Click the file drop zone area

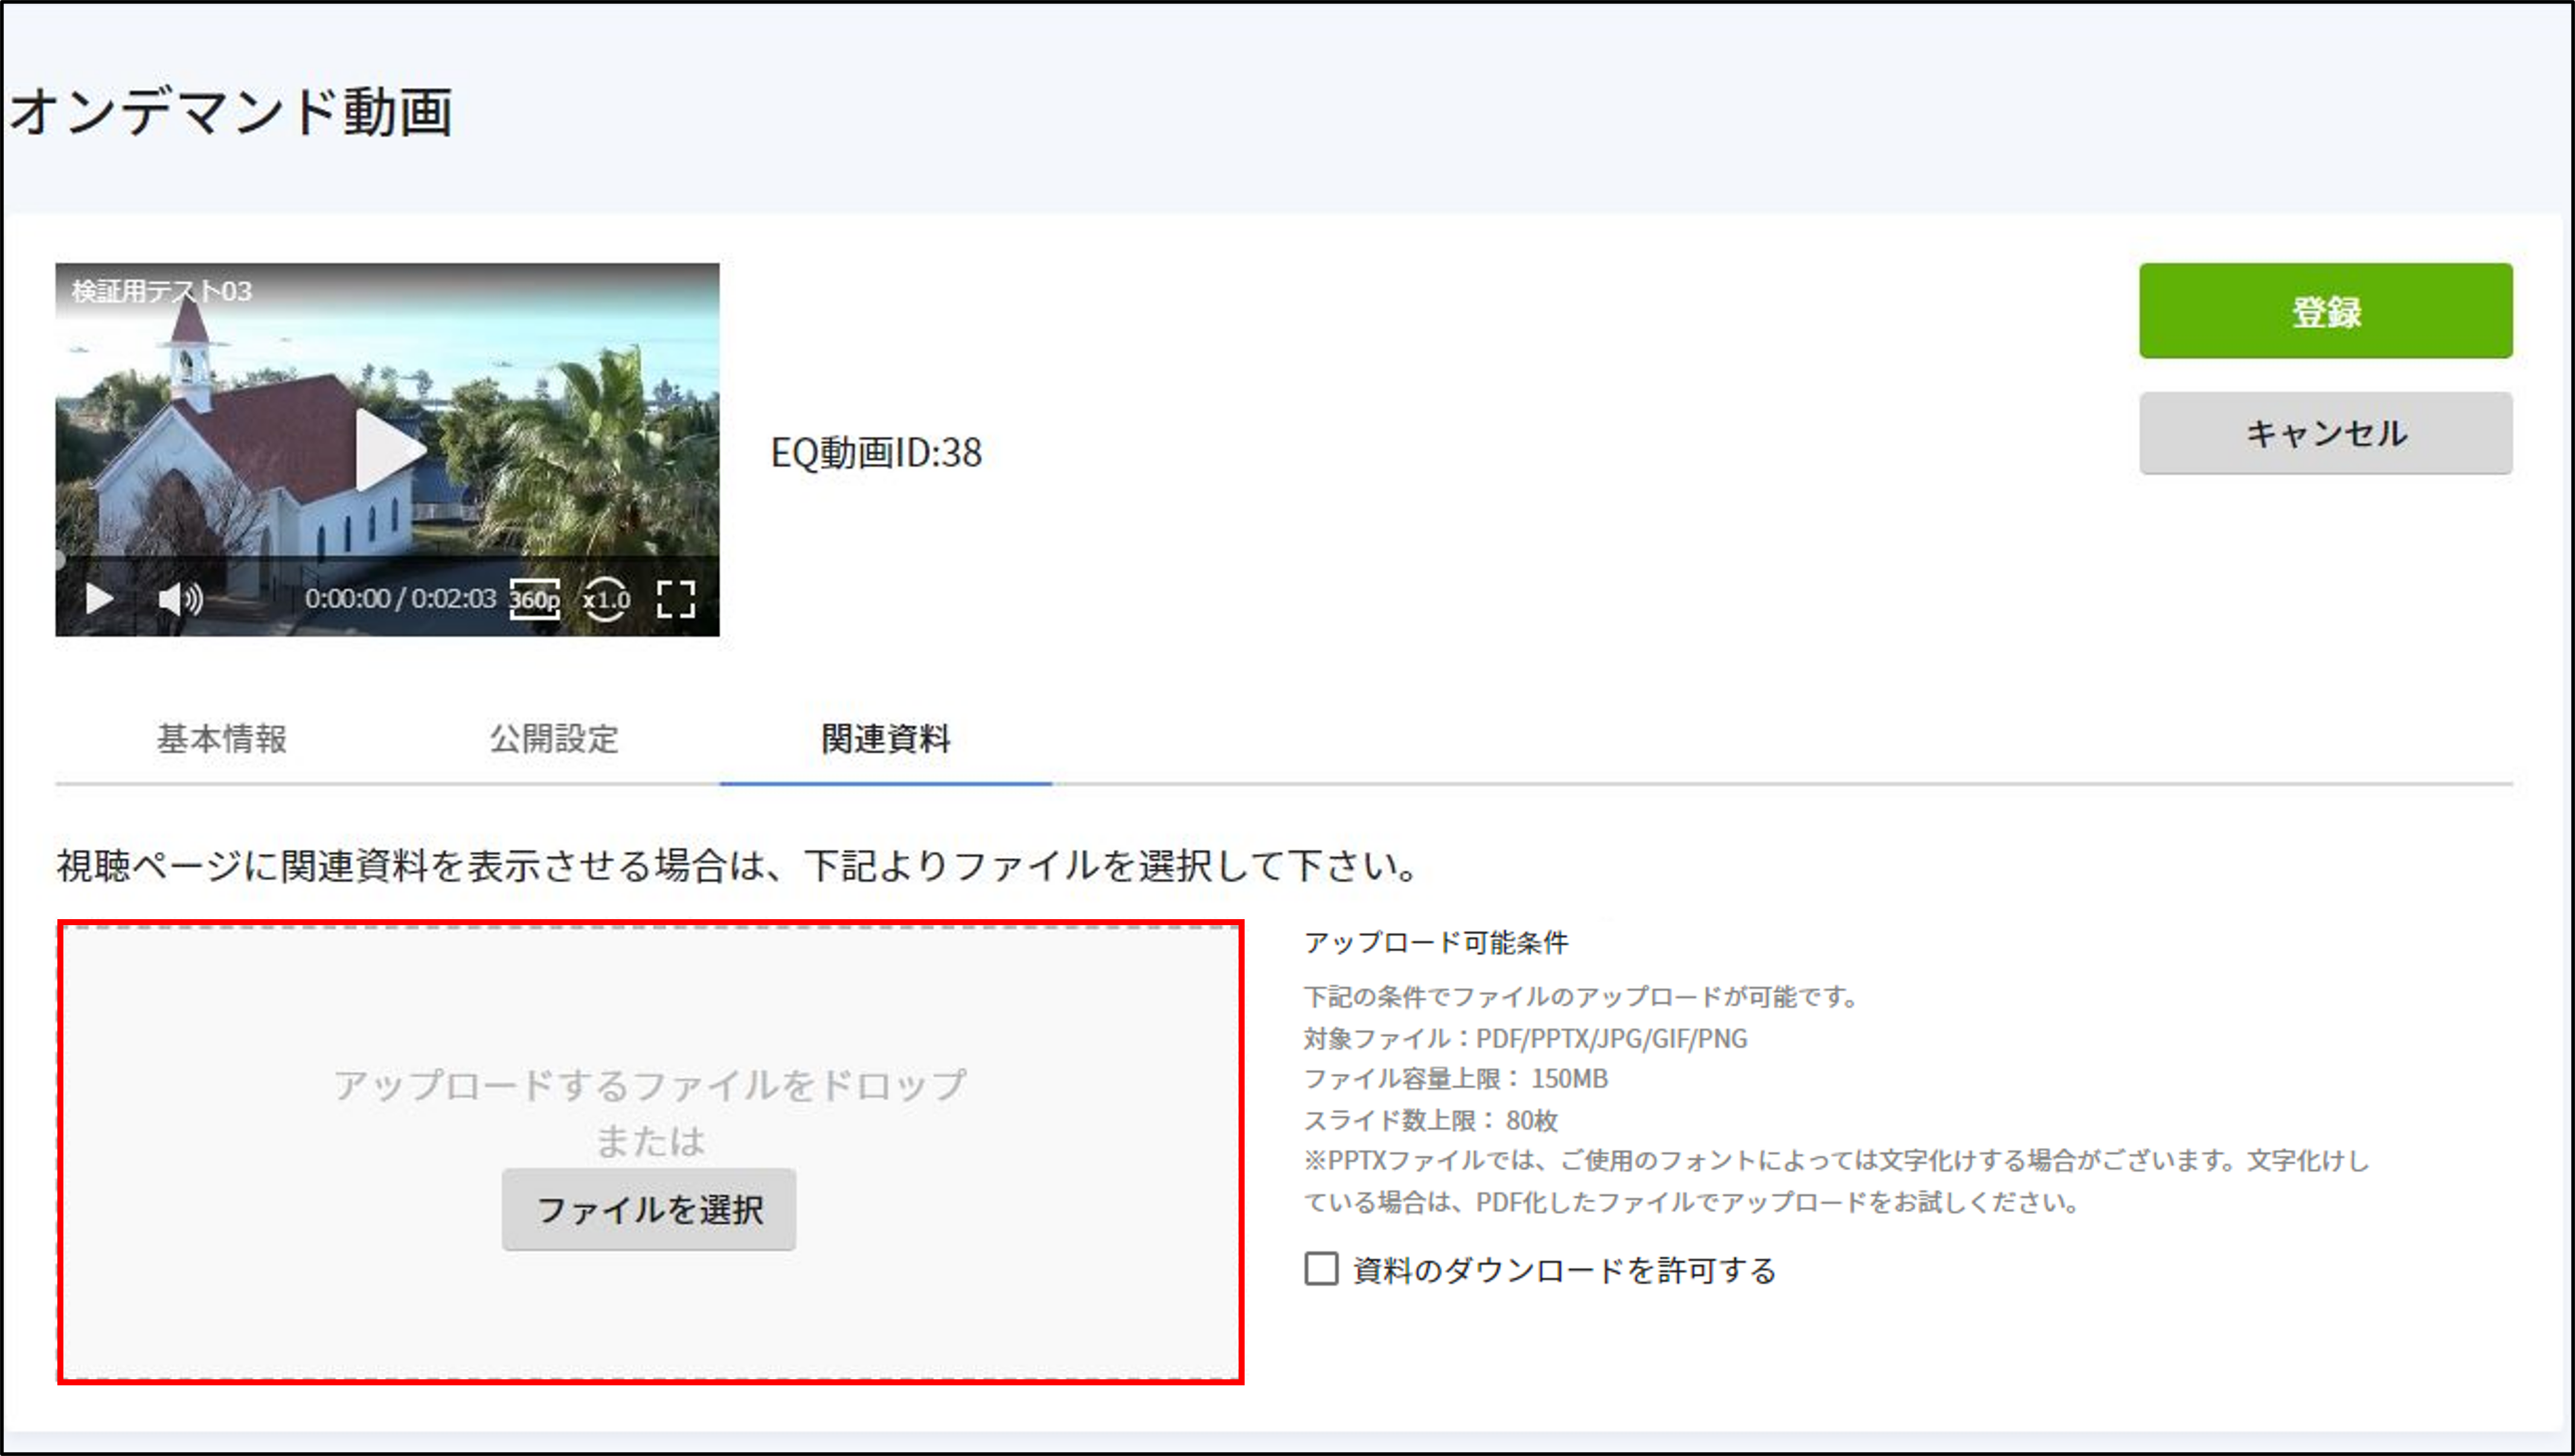(x=650, y=1152)
